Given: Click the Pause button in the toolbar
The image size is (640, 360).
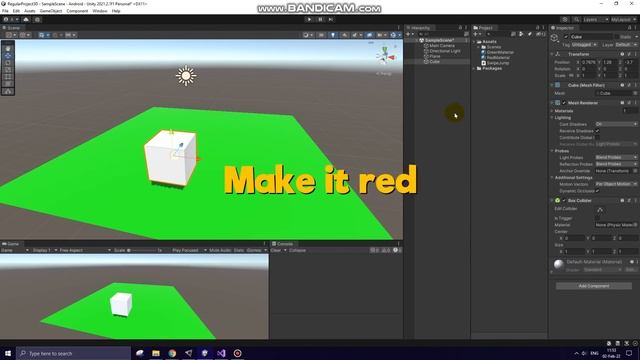Looking at the screenshot, I should tap(320, 19).
